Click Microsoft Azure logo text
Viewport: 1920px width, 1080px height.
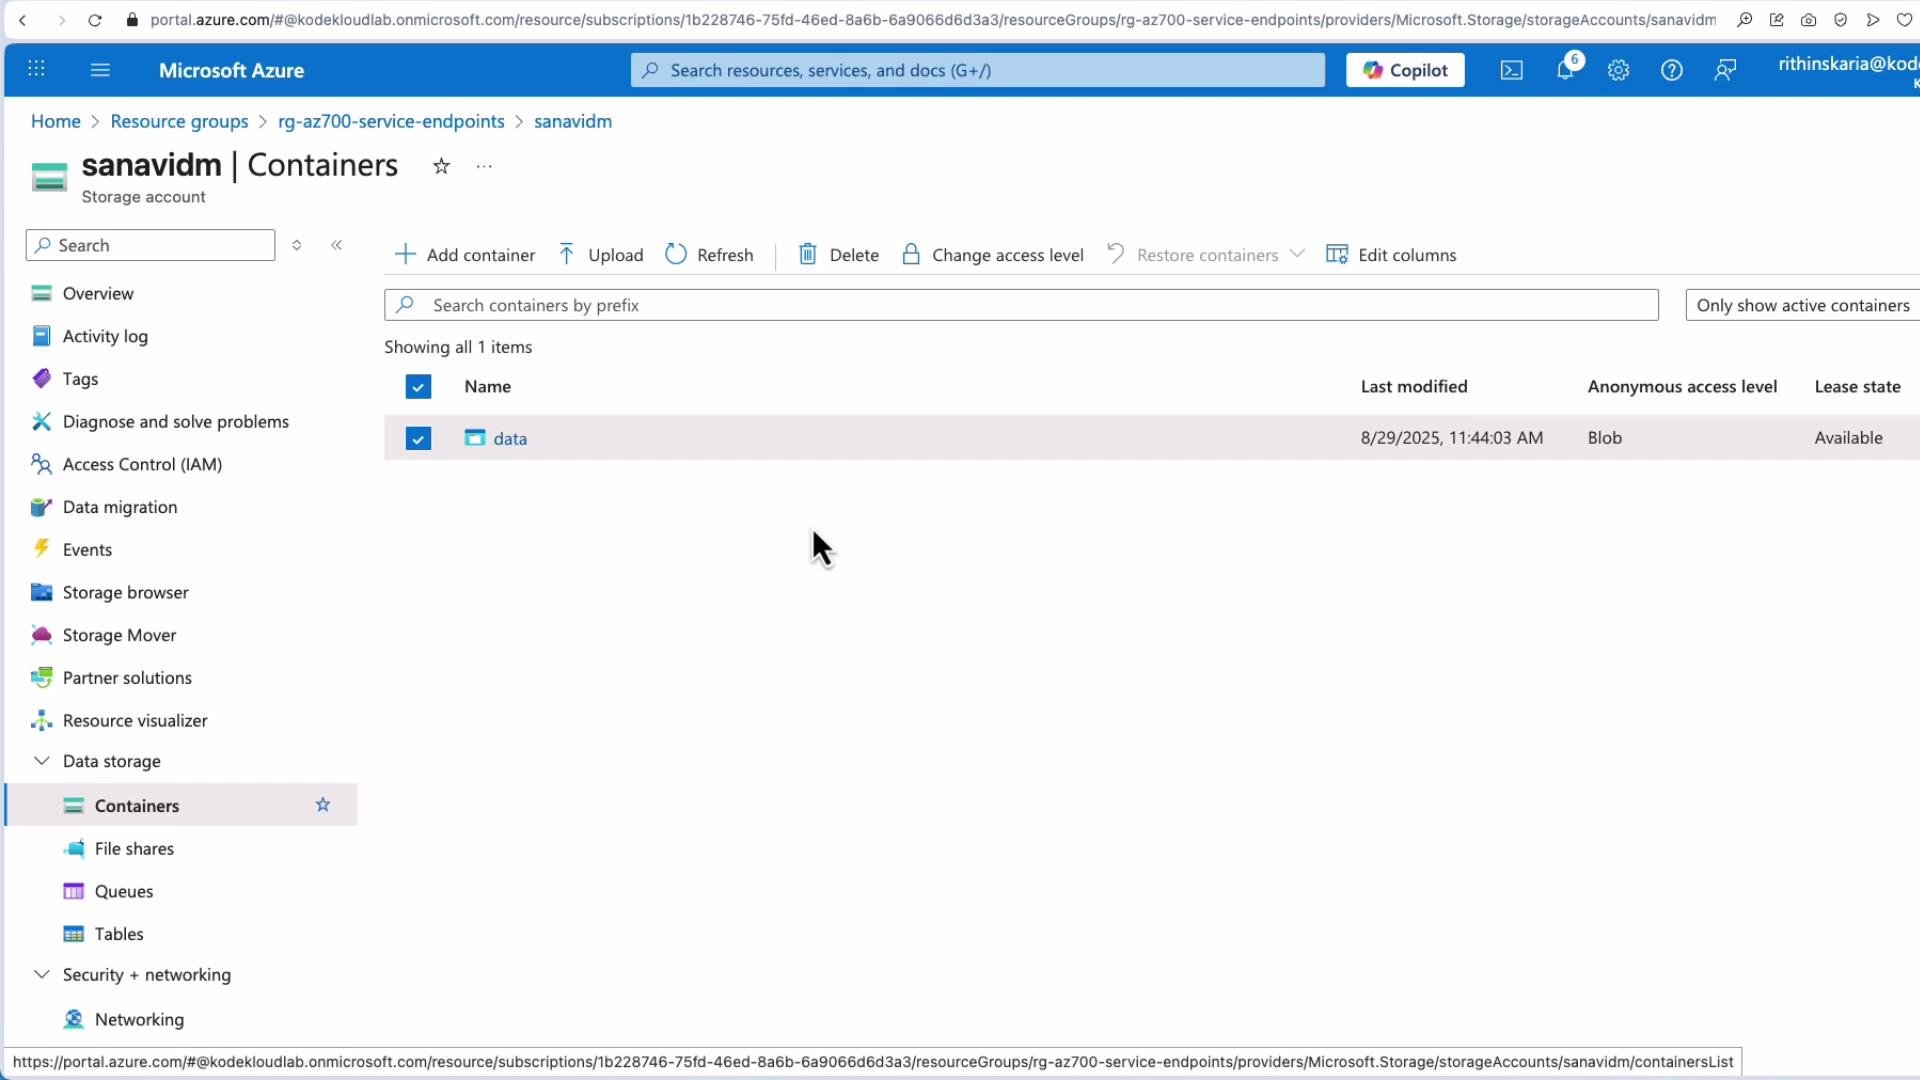pos(231,70)
